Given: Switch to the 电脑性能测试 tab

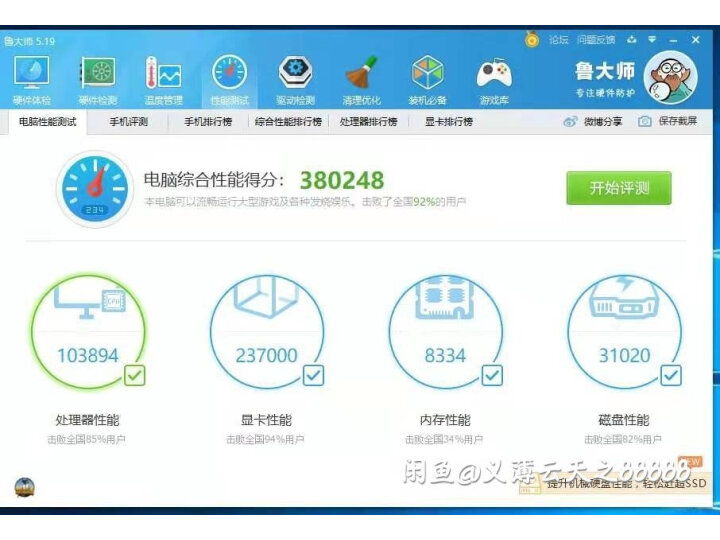Looking at the screenshot, I should click(47, 122).
